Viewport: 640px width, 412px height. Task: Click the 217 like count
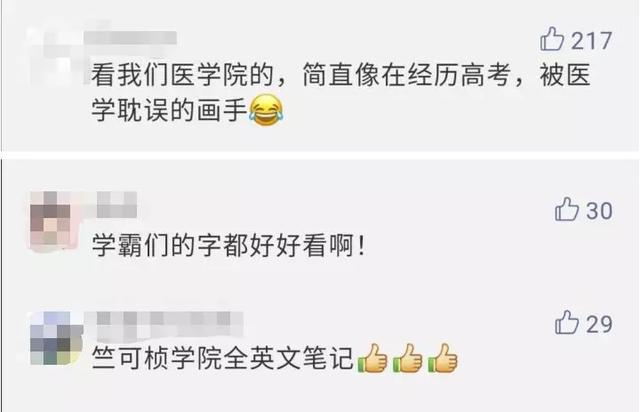pos(591,41)
